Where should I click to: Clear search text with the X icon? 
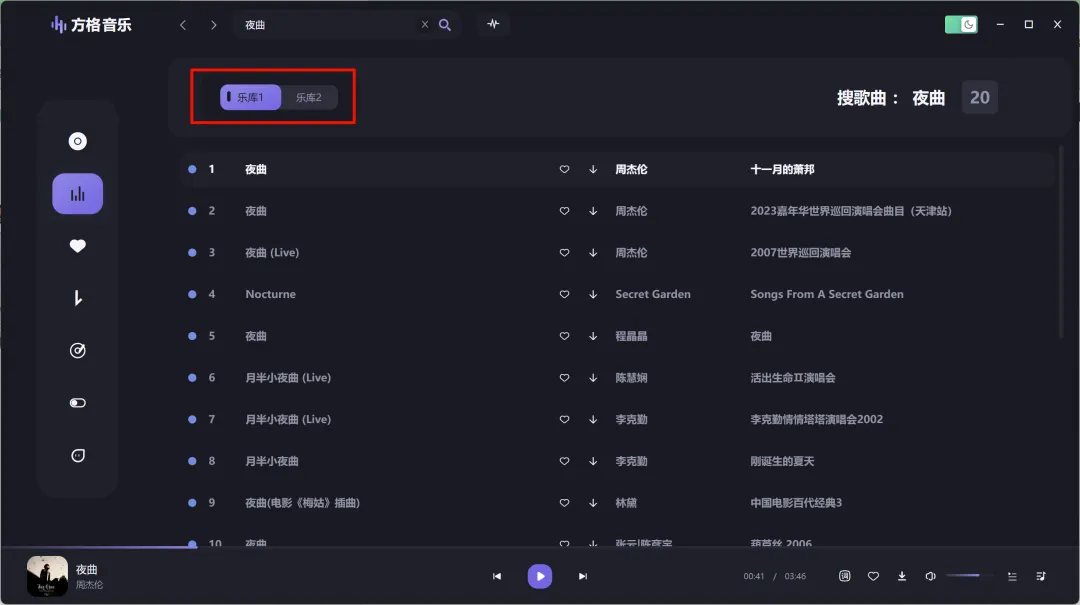pos(425,24)
